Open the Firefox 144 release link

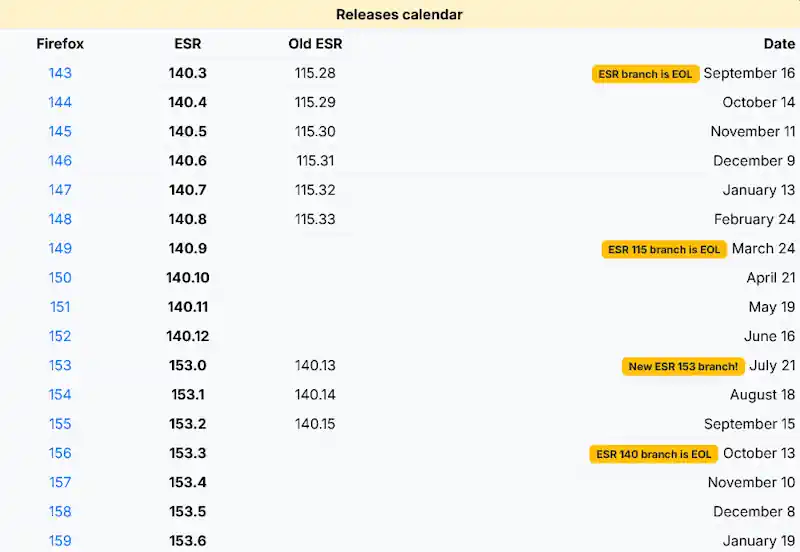(60, 102)
